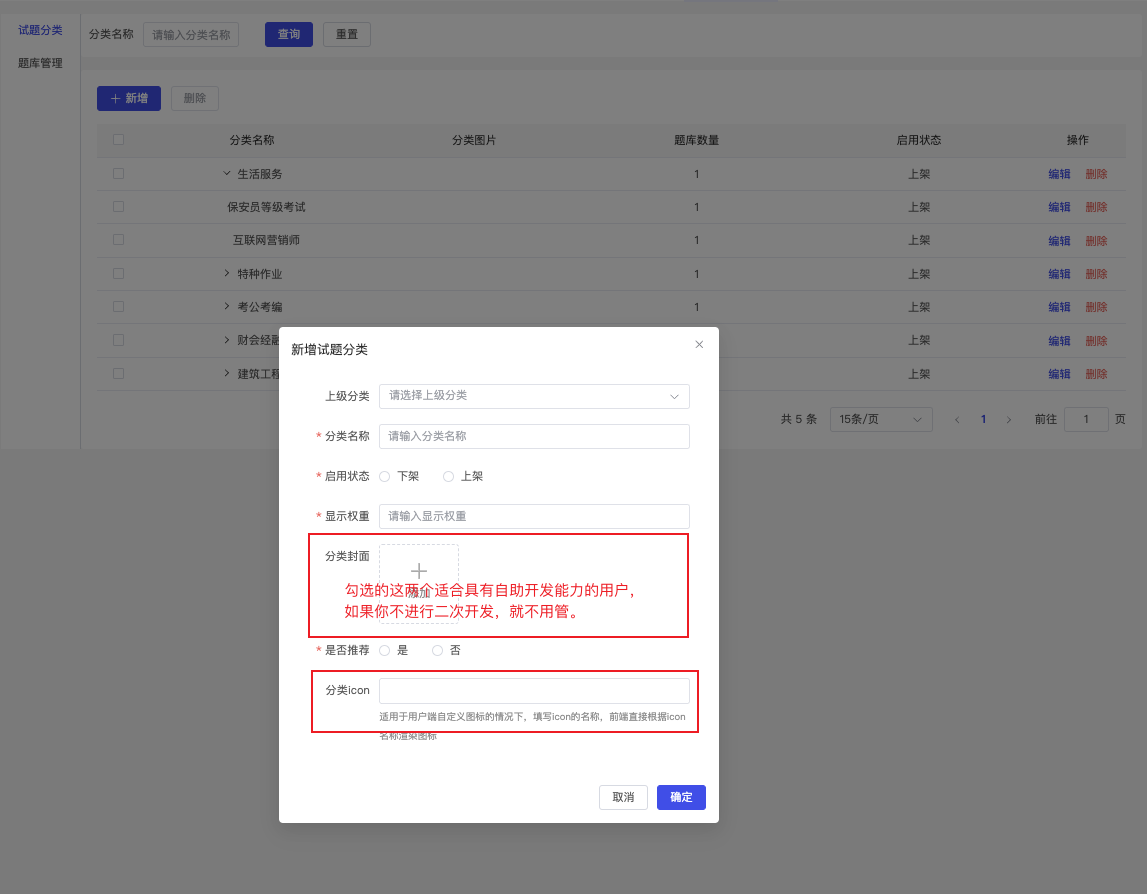Click the 分类名称 input in the dialog
1147x894 pixels.
534,436
